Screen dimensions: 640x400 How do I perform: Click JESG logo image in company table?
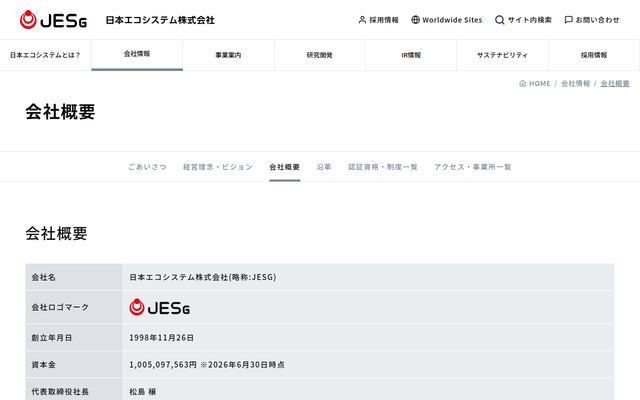[x=160, y=307]
